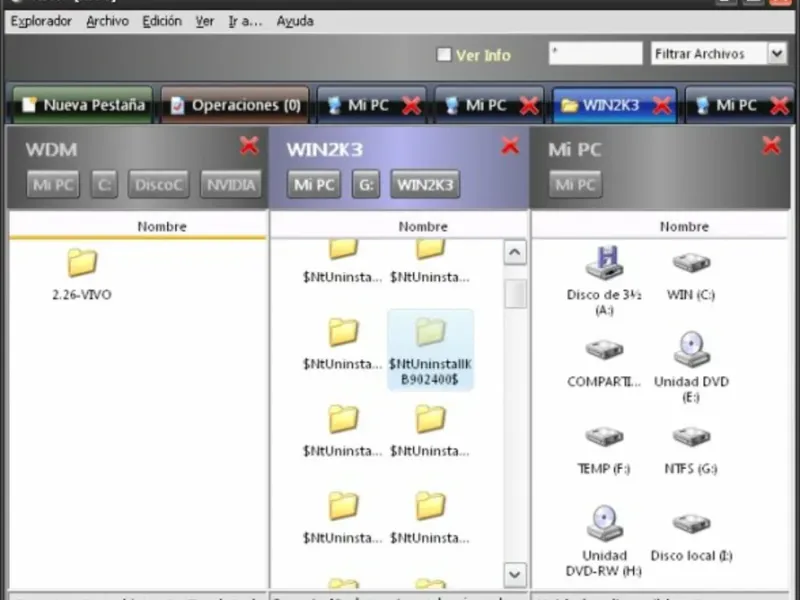This screenshot has width=800, height=600.
Task: Click the WIN2K3 panel scroll up arrow
Action: click(515, 253)
